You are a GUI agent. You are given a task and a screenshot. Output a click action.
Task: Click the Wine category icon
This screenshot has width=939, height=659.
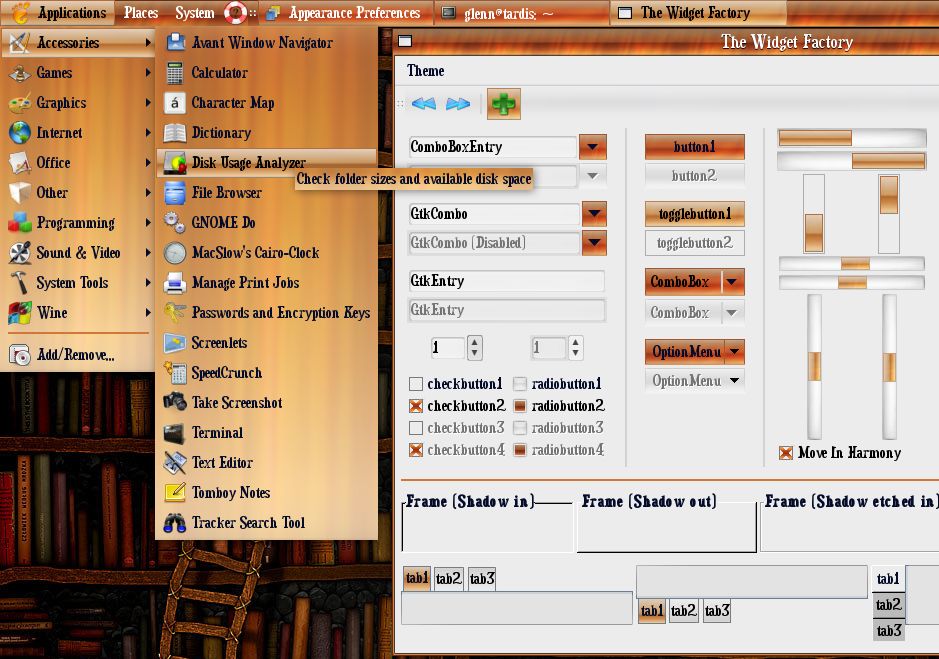pos(20,313)
